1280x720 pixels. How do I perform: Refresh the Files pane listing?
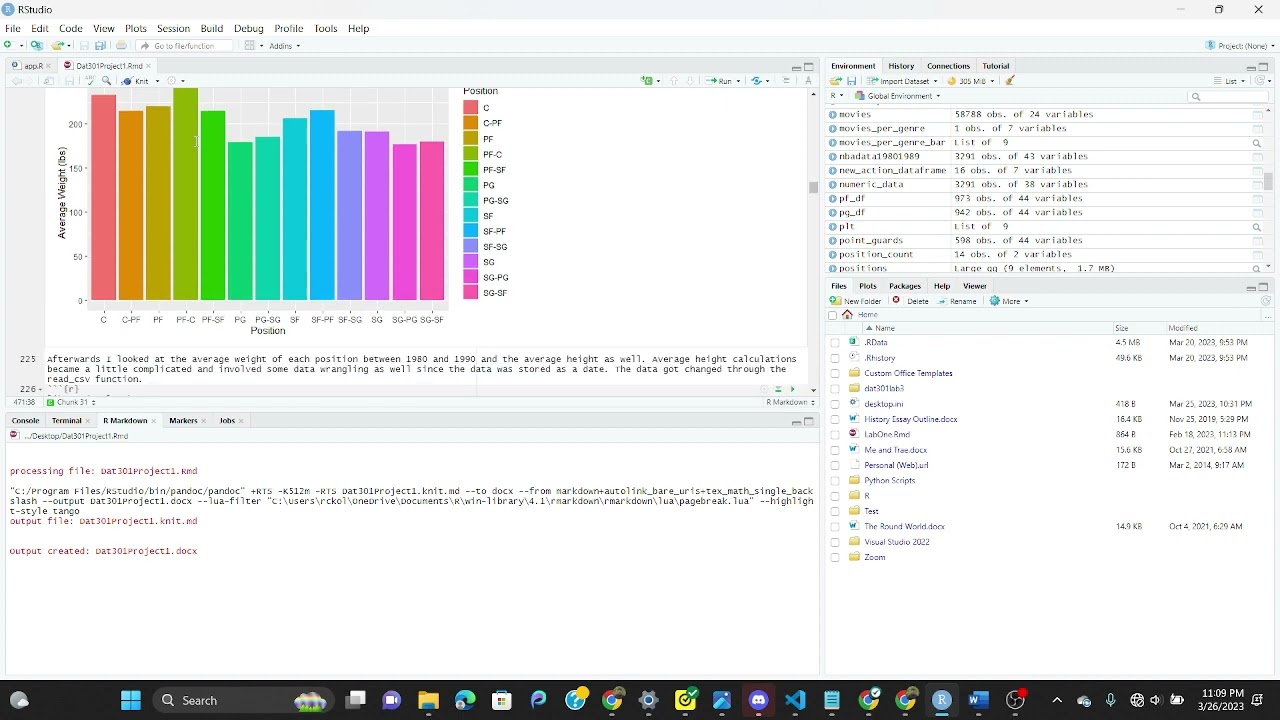[x=1265, y=301]
